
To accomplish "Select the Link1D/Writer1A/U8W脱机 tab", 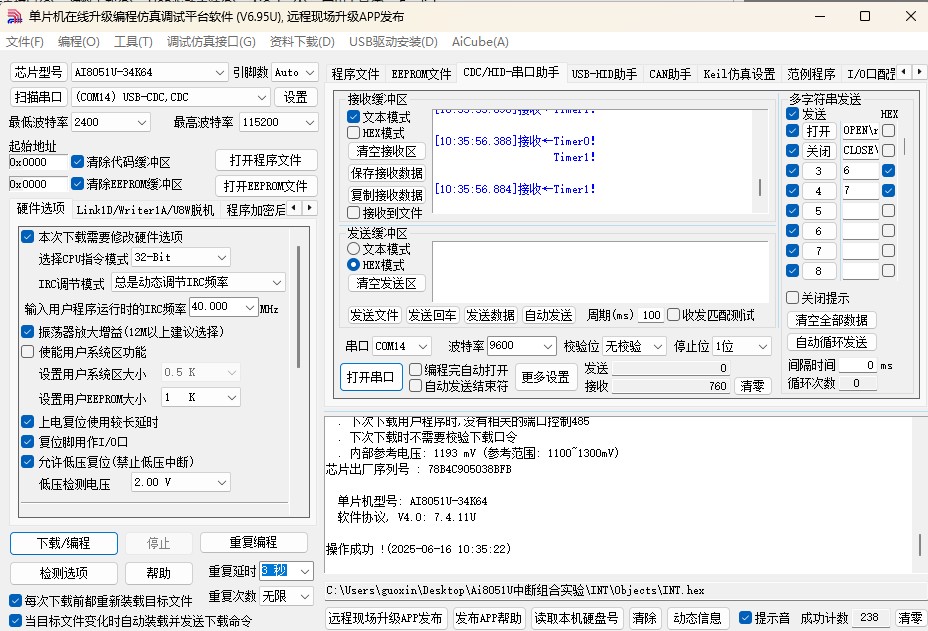I will click(x=145, y=210).
